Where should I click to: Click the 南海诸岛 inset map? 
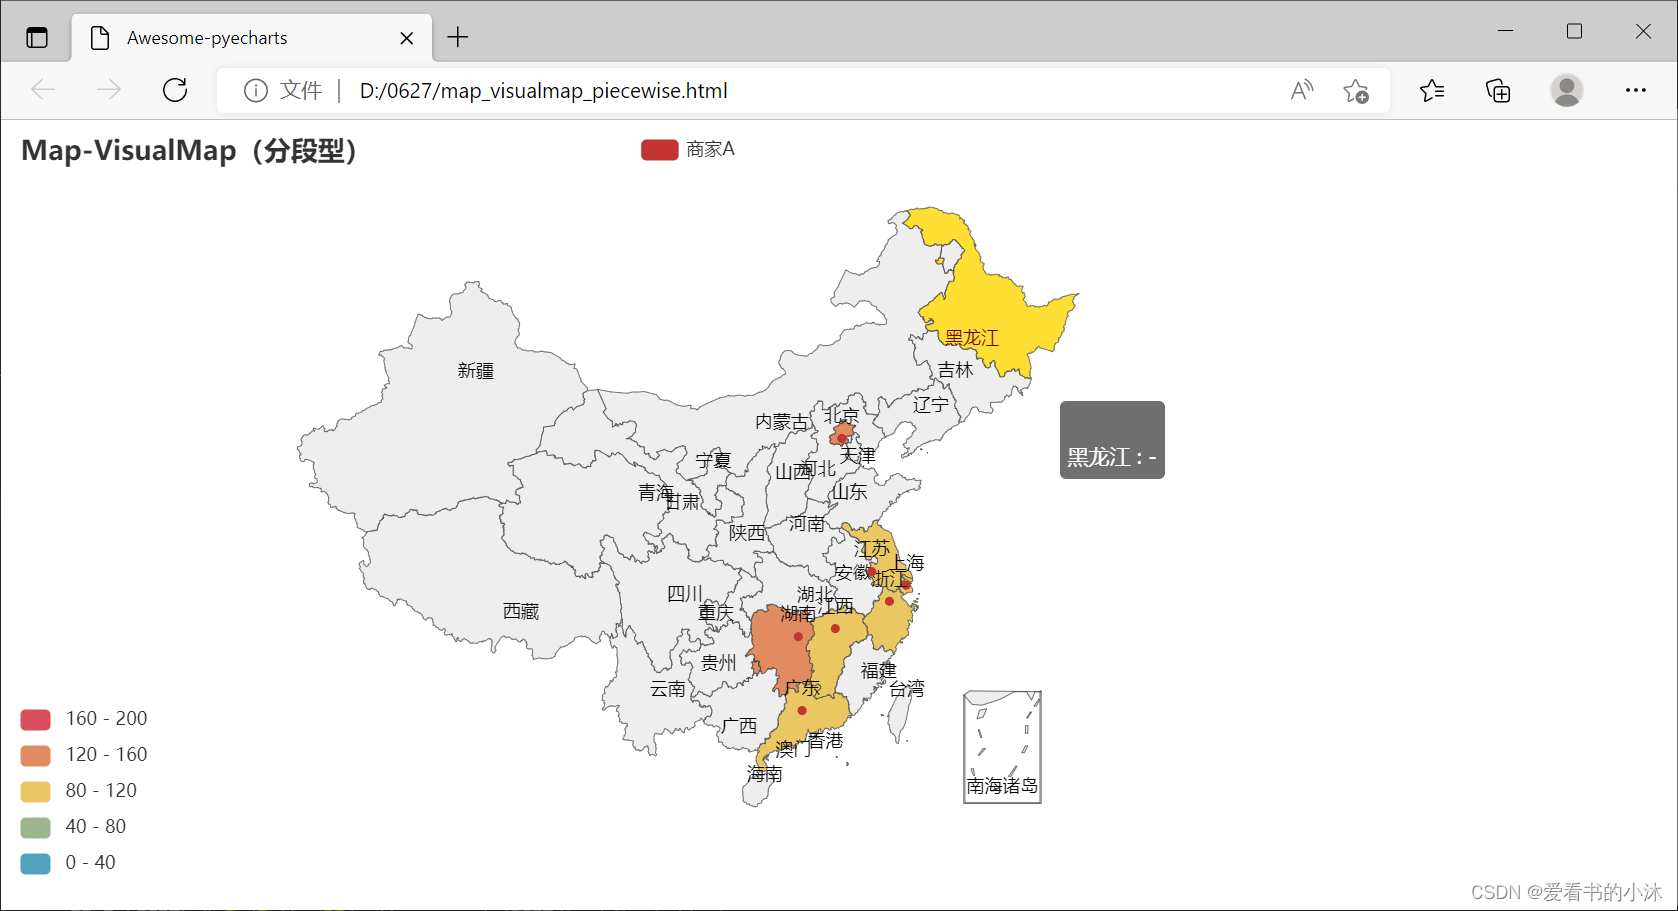click(1002, 747)
